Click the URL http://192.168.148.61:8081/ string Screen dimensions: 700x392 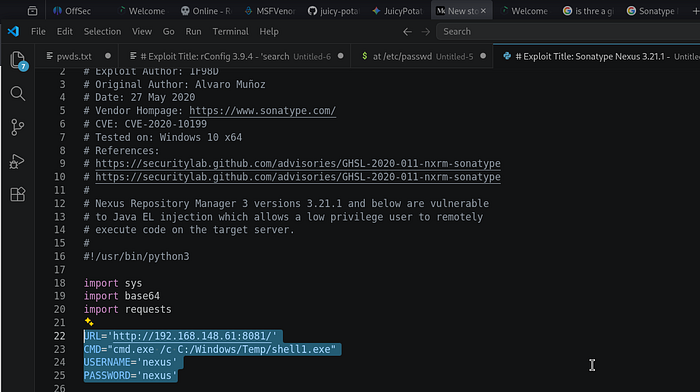192,336
